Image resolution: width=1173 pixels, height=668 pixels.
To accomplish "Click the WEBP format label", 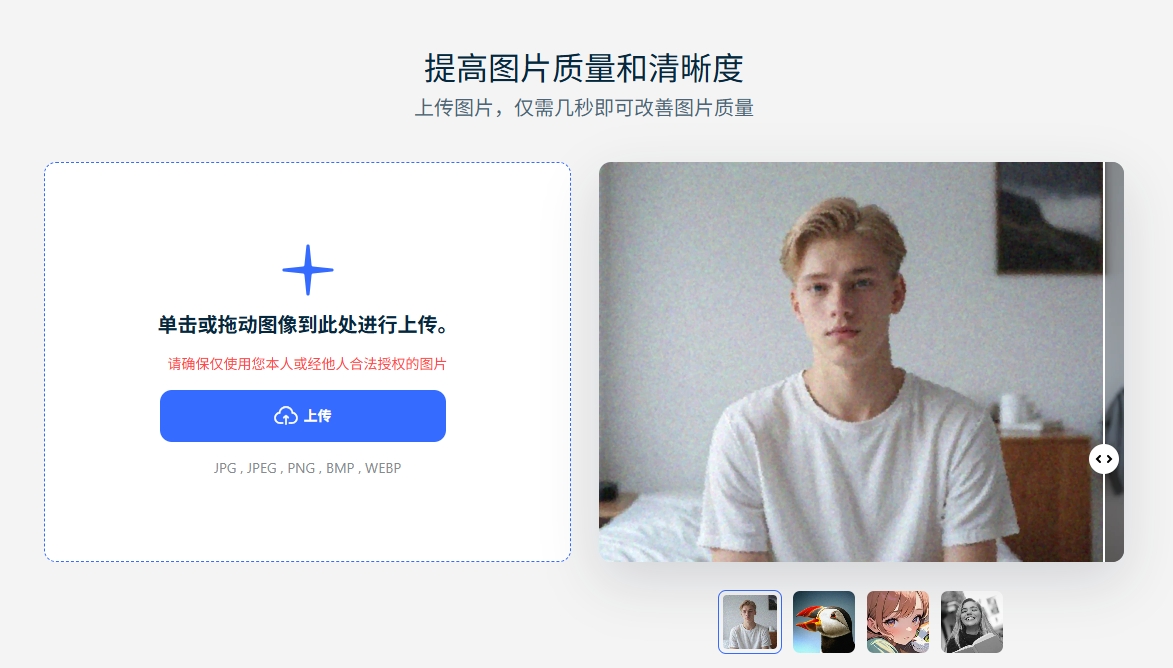I will coord(383,468).
